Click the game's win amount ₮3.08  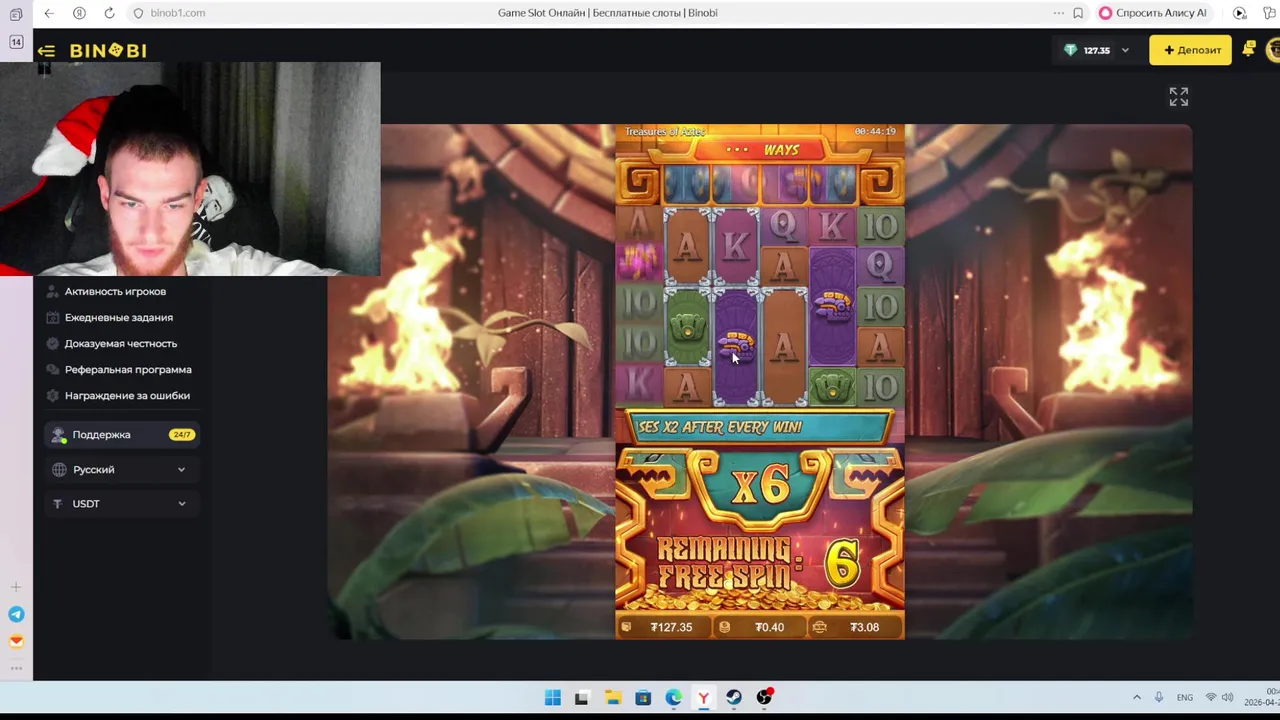pos(856,627)
